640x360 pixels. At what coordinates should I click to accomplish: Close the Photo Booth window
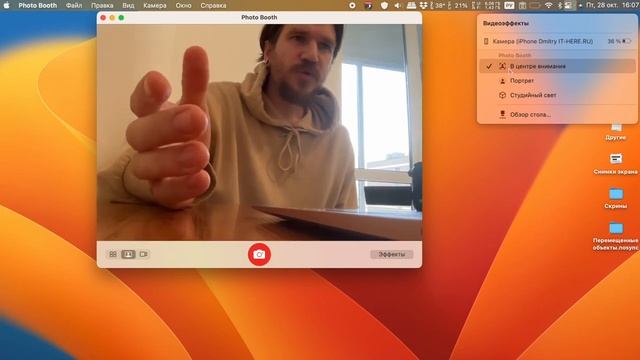[x=103, y=18]
